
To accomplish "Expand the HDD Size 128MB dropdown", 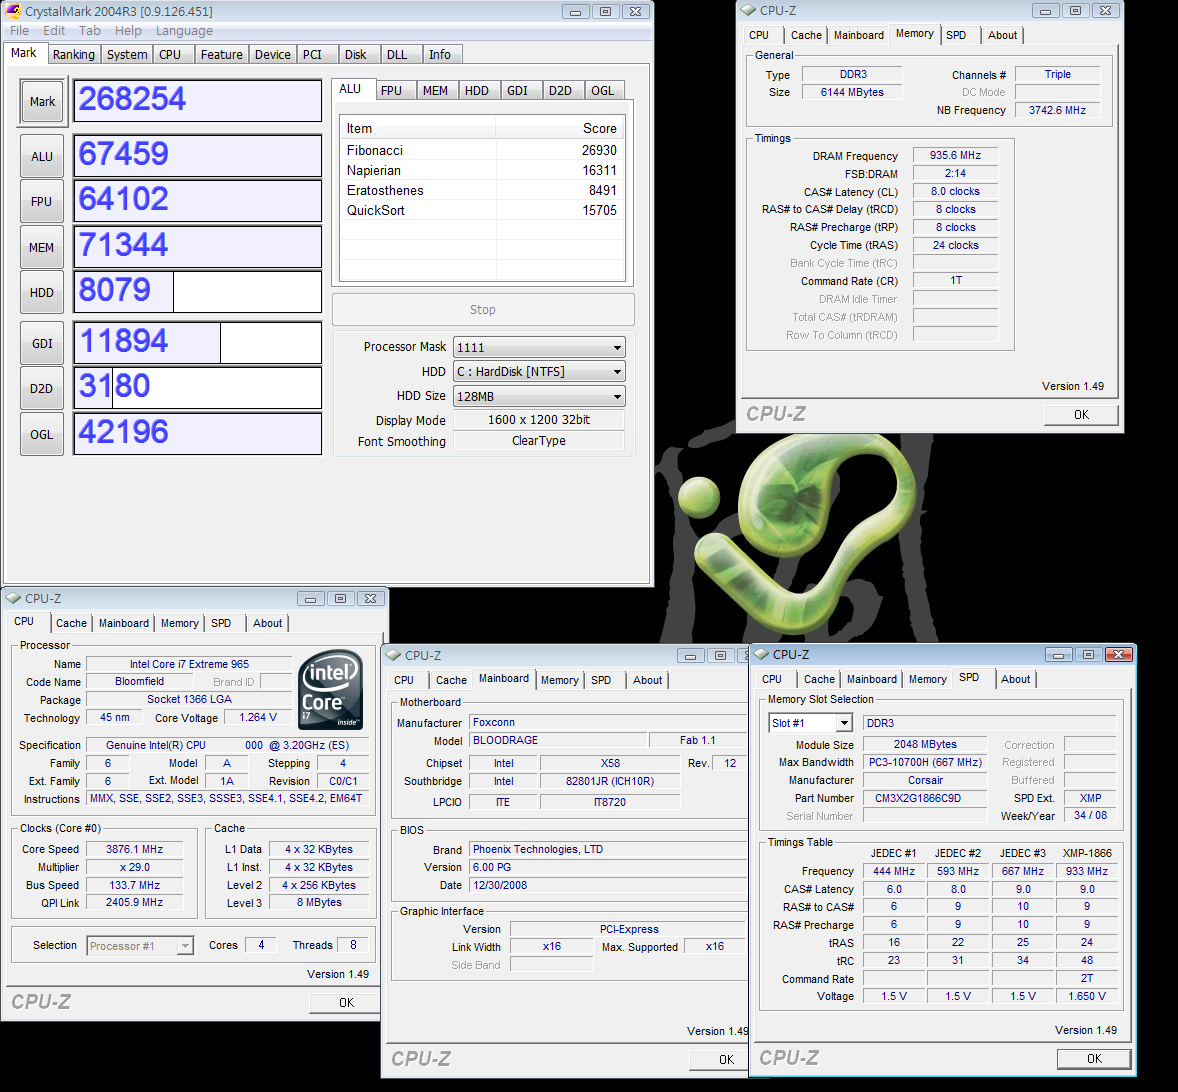I will pos(617,397).
